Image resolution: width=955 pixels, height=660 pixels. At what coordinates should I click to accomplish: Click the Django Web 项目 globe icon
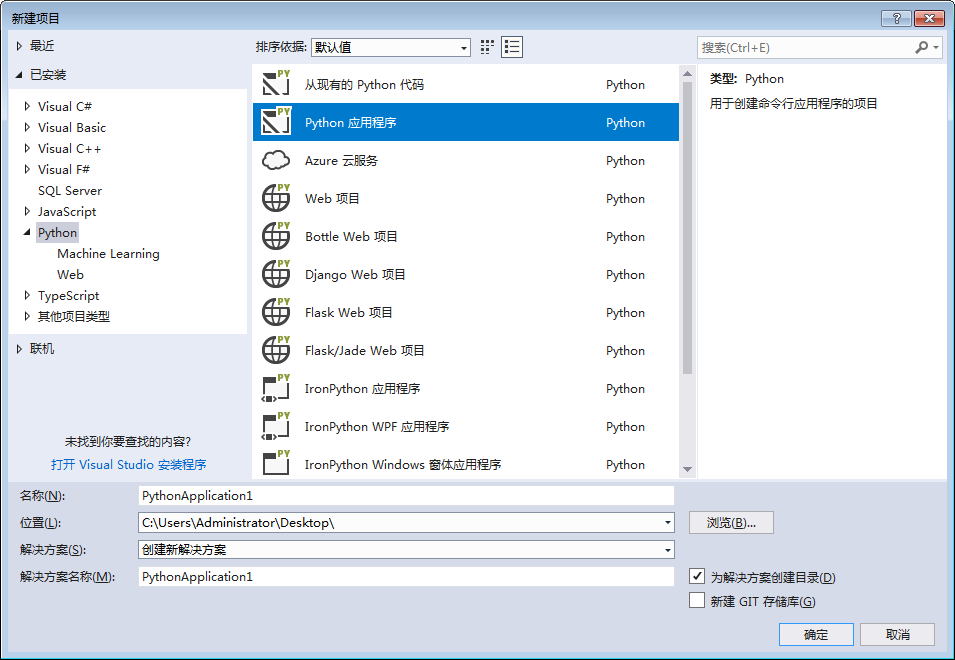pos(276,274)
